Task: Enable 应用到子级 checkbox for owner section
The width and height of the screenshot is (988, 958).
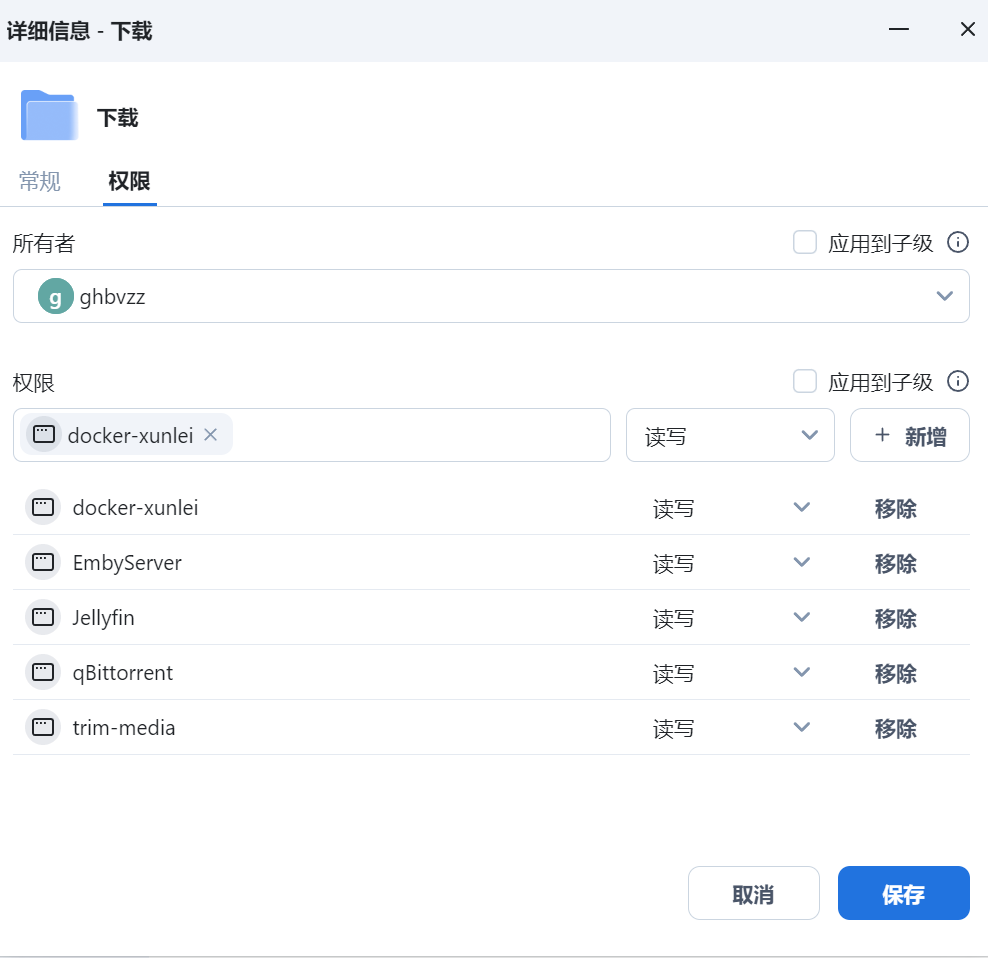Action: click(x=805, y=243)
